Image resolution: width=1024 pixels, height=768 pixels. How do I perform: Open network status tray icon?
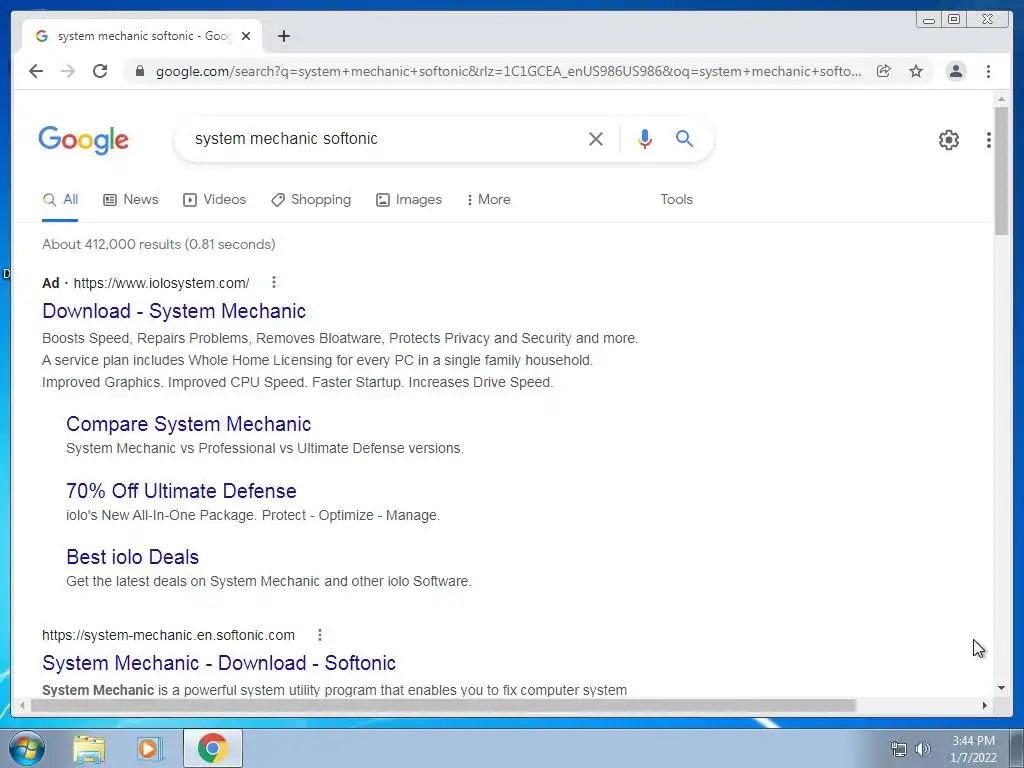point(899,749)
